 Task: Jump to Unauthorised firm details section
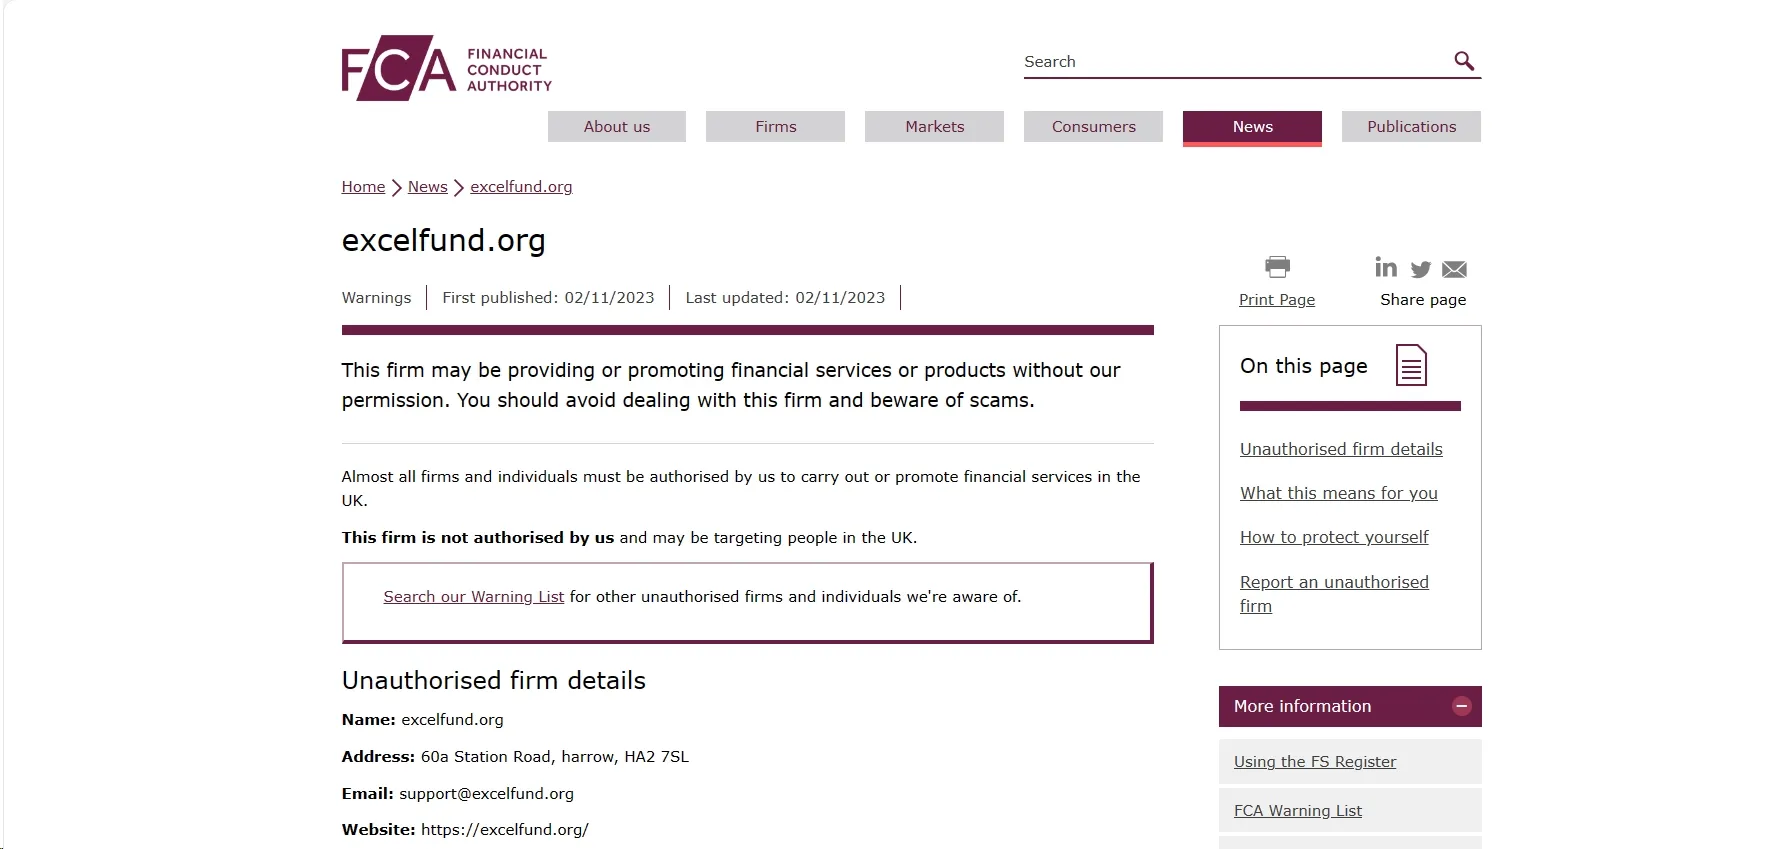[1341, 450]
